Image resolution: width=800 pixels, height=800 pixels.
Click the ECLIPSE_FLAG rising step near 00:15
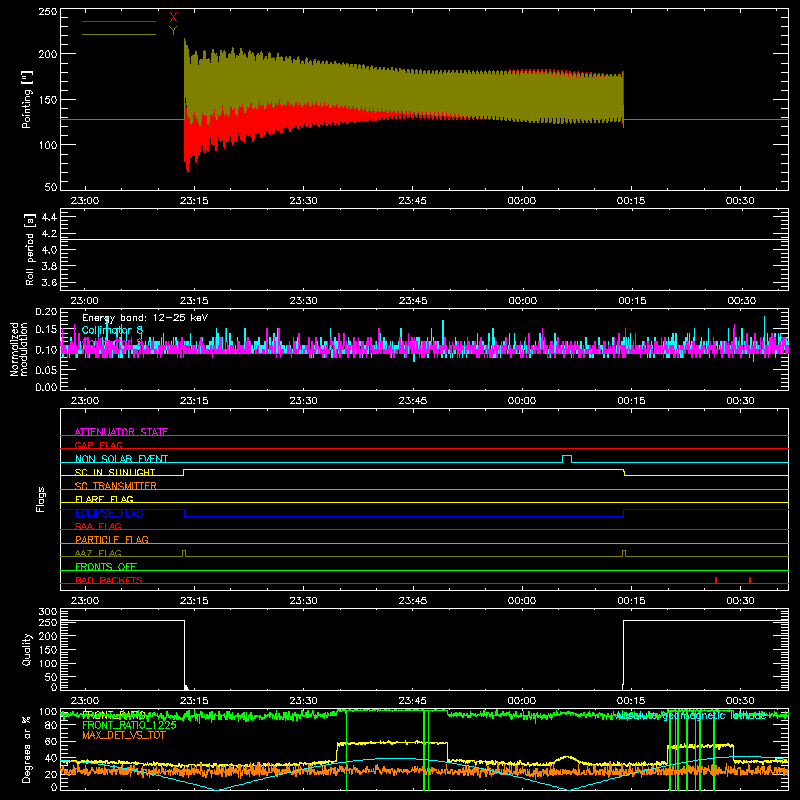pyautogui.click(x=624, y=513)
